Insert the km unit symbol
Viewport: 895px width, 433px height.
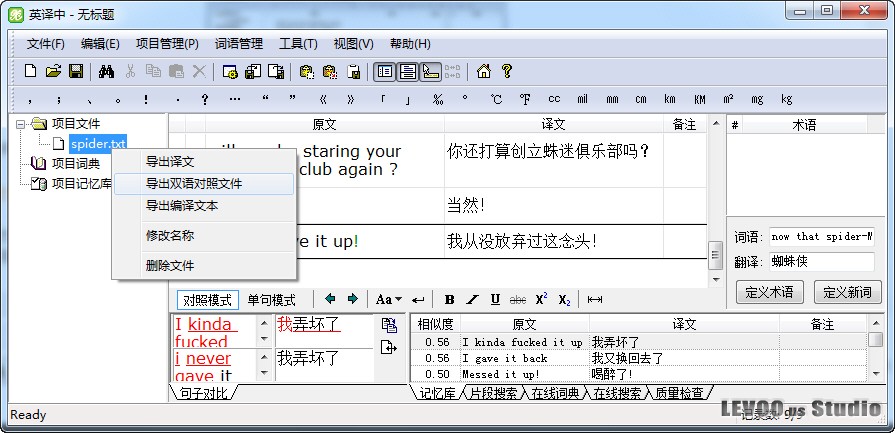[x=670, y=99]
